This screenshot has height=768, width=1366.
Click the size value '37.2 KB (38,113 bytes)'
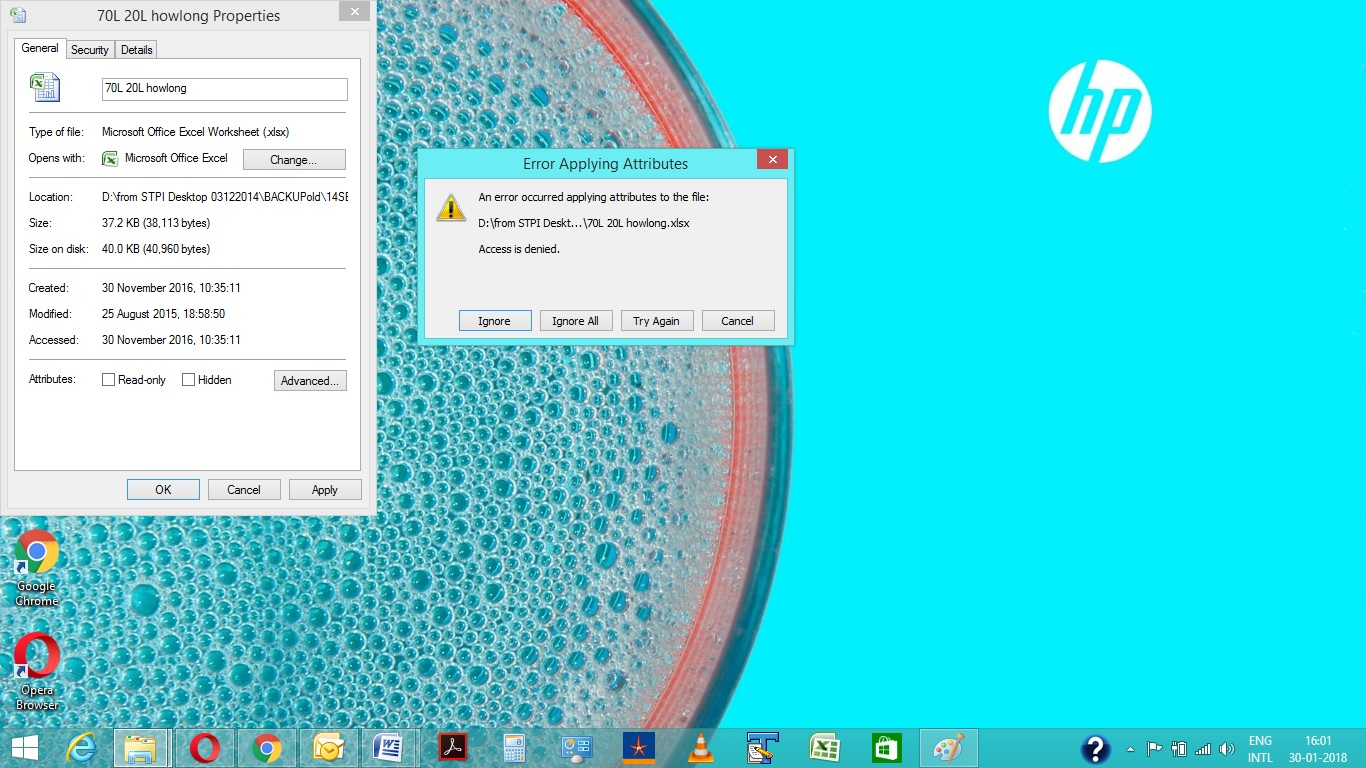point(156,223)
